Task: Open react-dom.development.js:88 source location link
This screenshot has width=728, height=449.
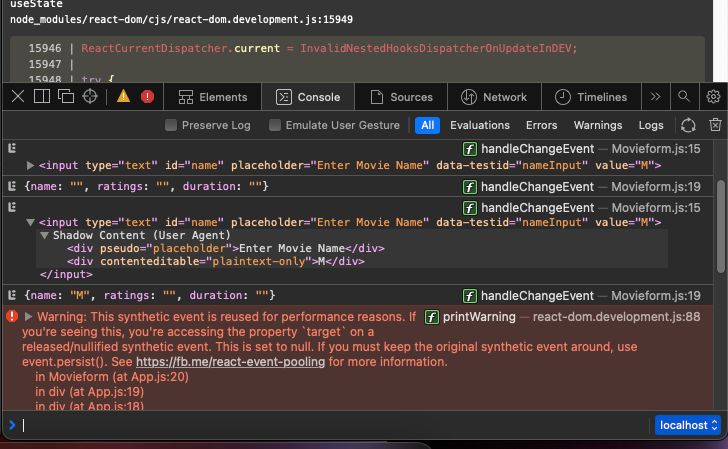Action: click(x=616, y=317)
